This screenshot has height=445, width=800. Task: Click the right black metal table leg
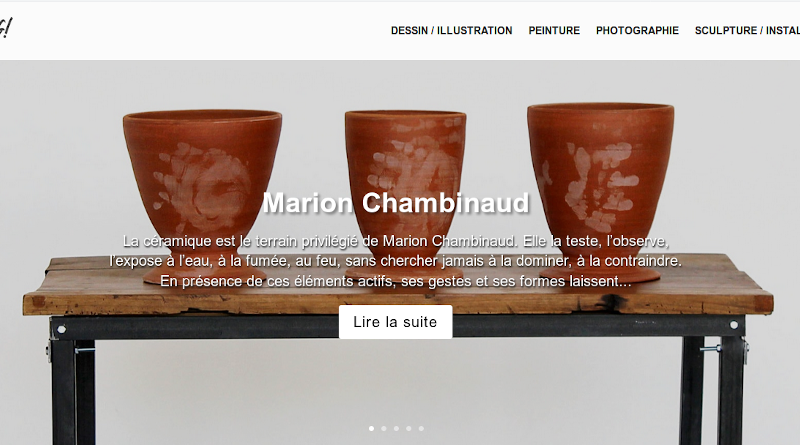(712, 390)
